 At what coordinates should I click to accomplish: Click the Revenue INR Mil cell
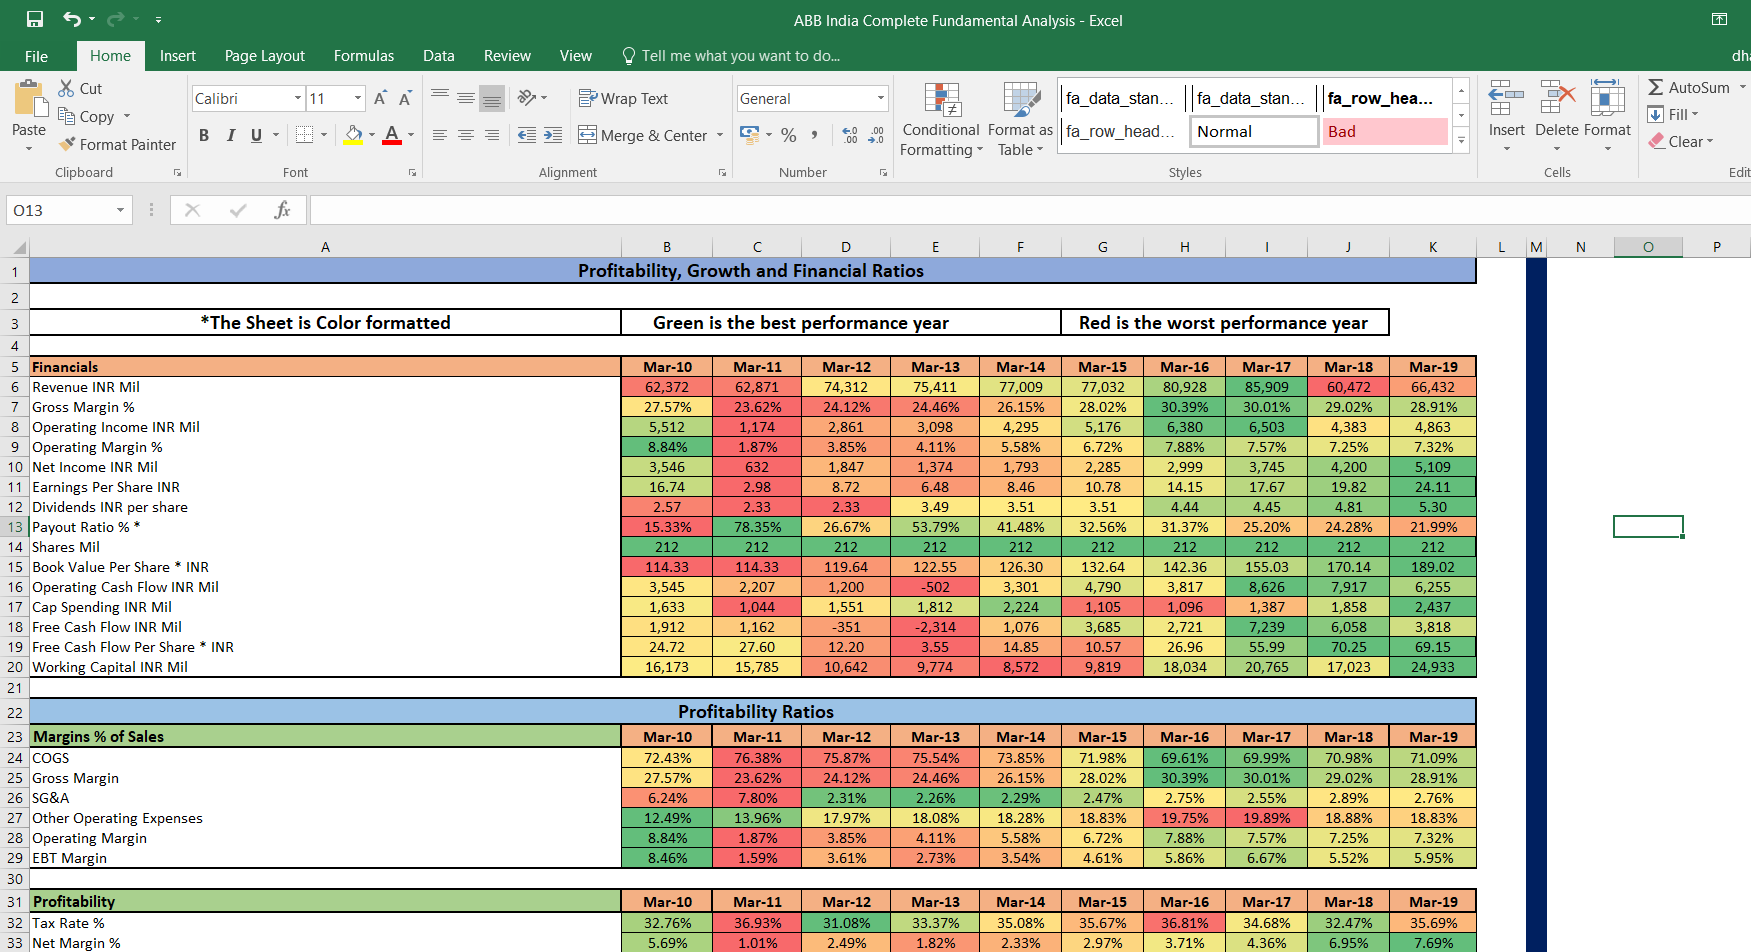325,387
